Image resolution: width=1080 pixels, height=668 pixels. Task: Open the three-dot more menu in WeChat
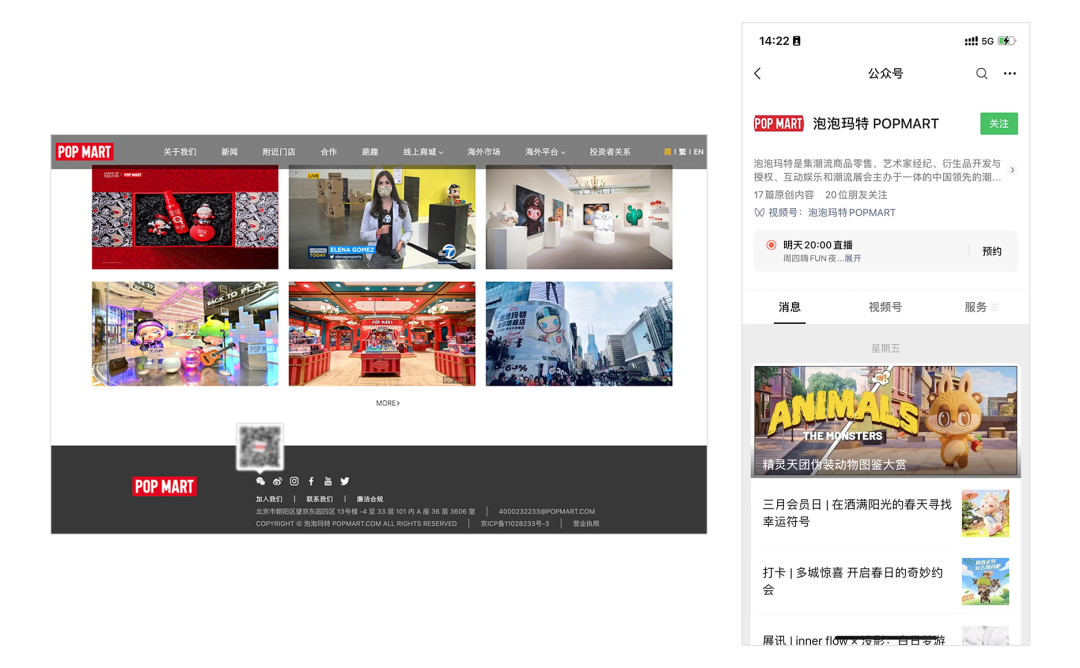(1010, 74)
